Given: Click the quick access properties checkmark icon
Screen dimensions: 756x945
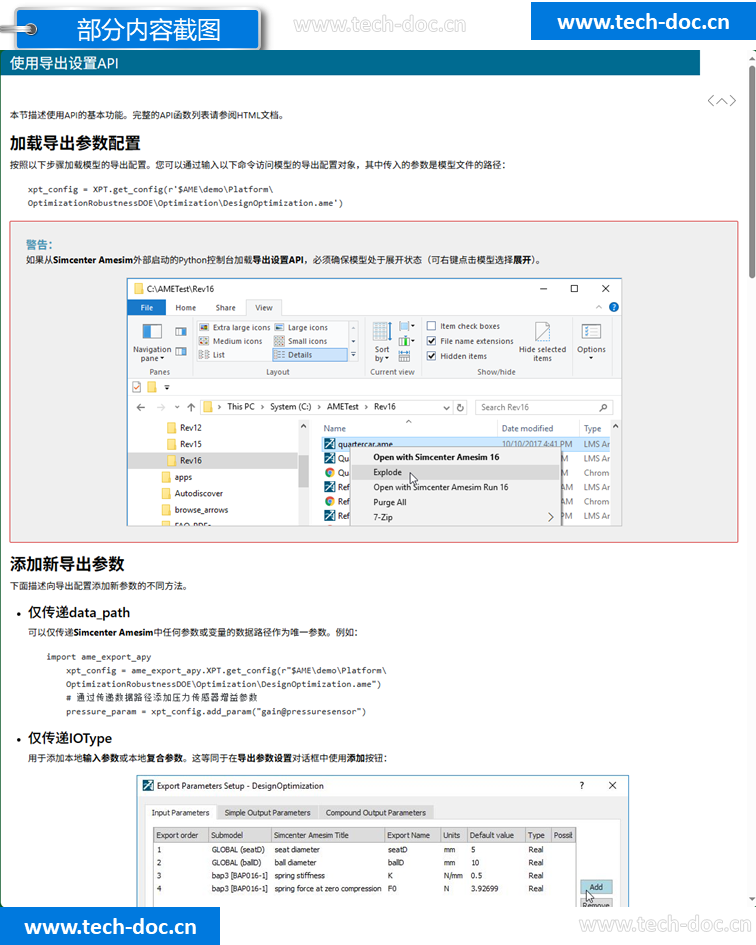Looking at the screenshot, I should pyautogui.click(x=137, y=387).
